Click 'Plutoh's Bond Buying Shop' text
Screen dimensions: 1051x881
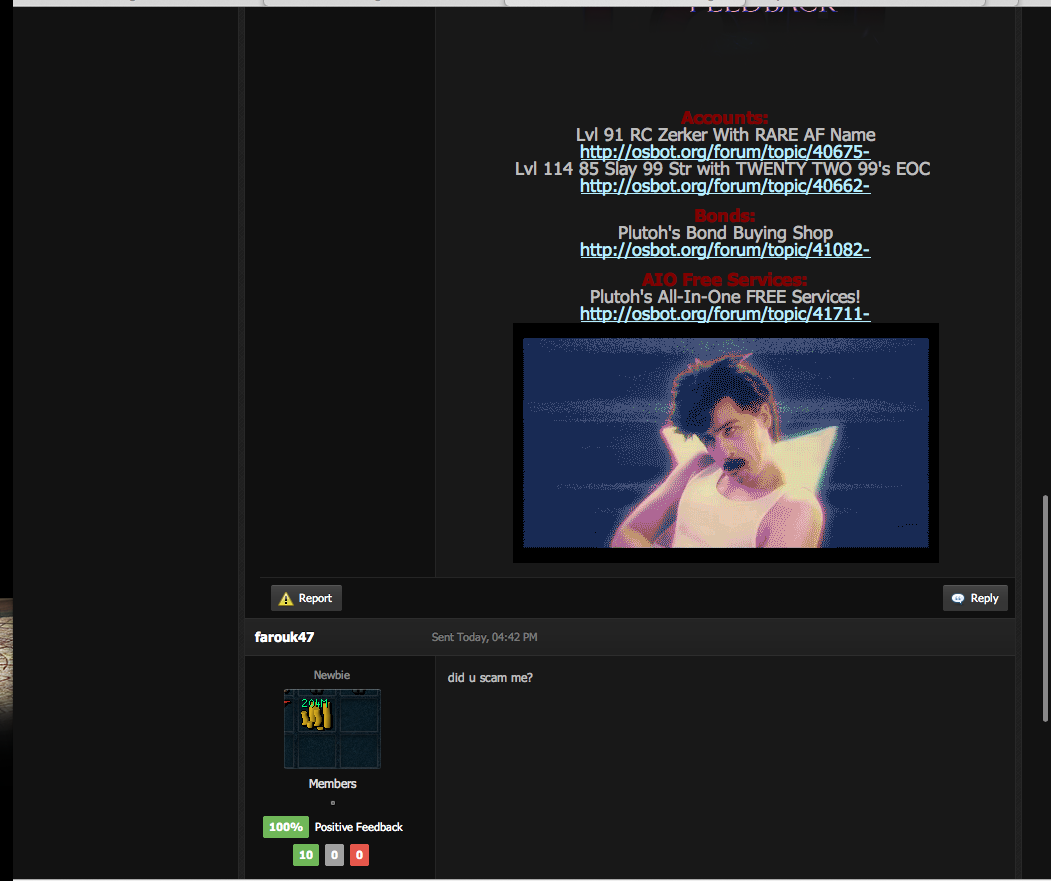tap(725, 233)
